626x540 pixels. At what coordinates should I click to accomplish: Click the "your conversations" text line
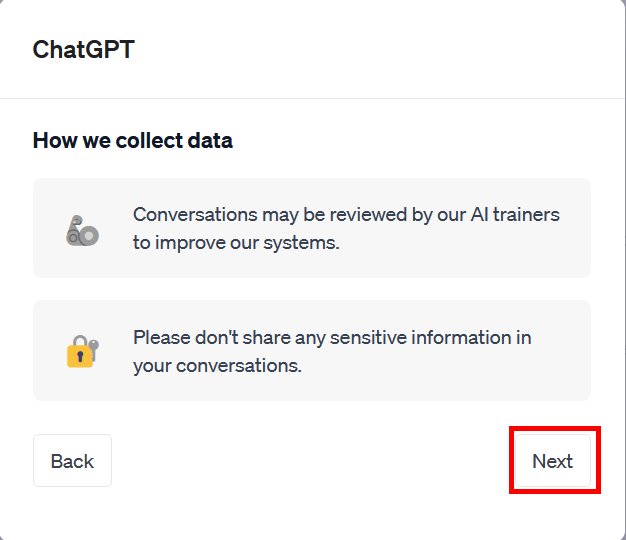click(217, 365)
